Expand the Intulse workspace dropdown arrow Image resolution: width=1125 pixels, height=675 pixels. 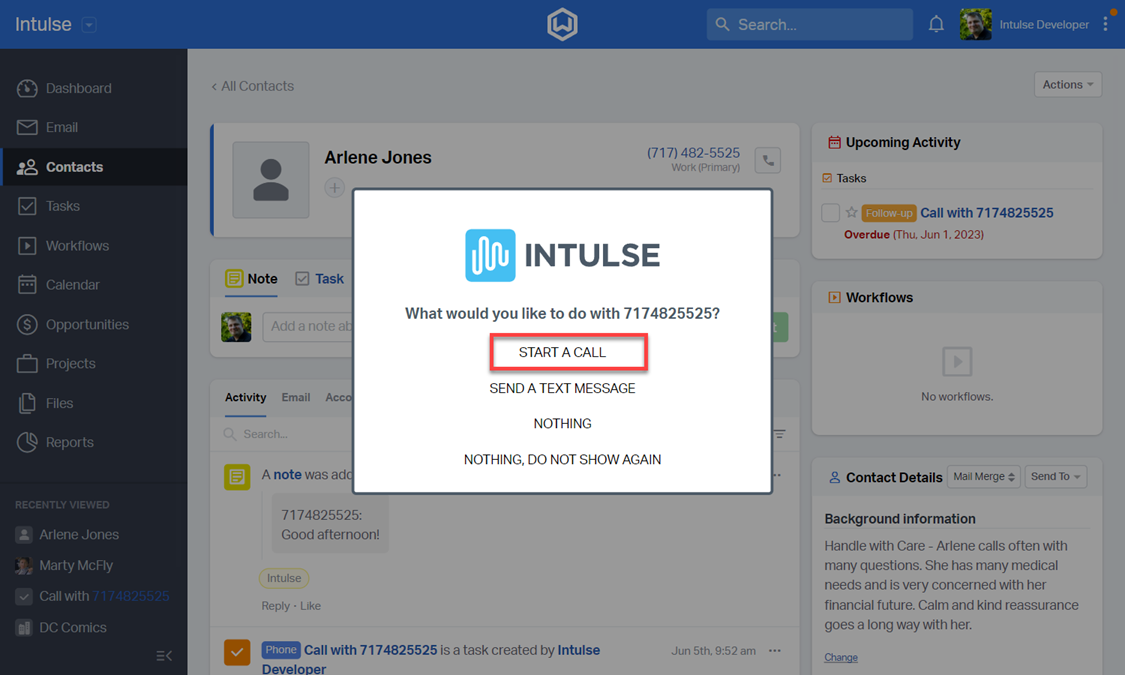89,25
